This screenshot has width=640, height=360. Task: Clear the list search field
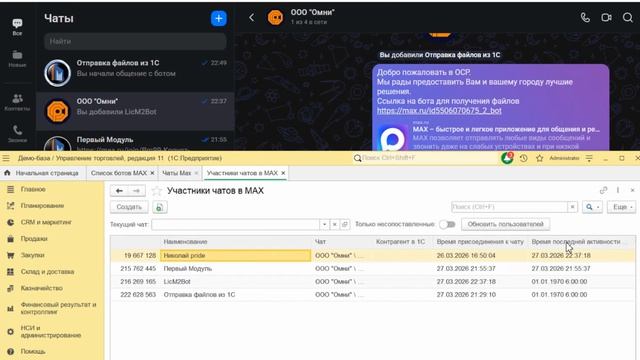tap(572, 207)
